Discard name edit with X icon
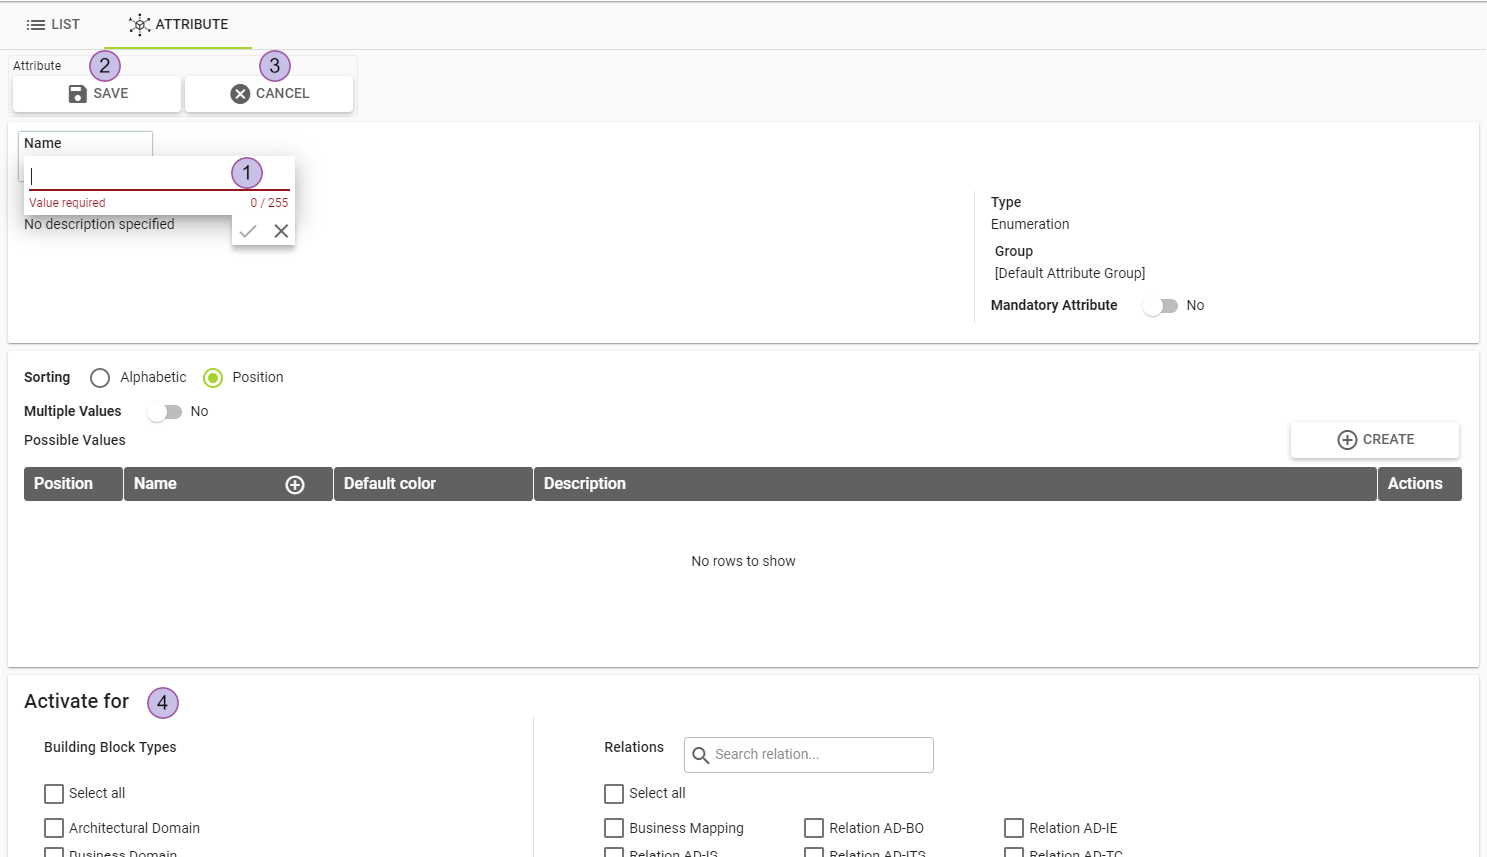Screen dimensions: 1487x857 pyautogui.click(x=281, y=231)
